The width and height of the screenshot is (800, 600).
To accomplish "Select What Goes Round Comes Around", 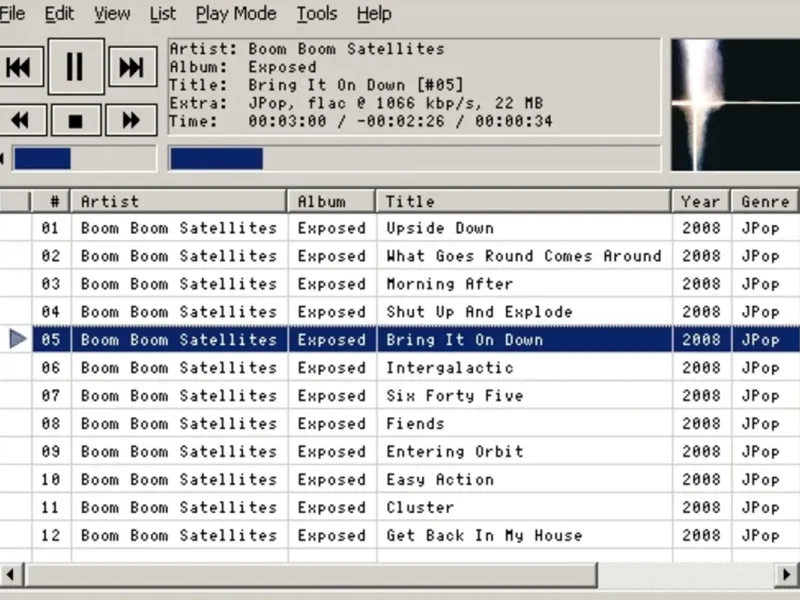I will click(523, 256).
